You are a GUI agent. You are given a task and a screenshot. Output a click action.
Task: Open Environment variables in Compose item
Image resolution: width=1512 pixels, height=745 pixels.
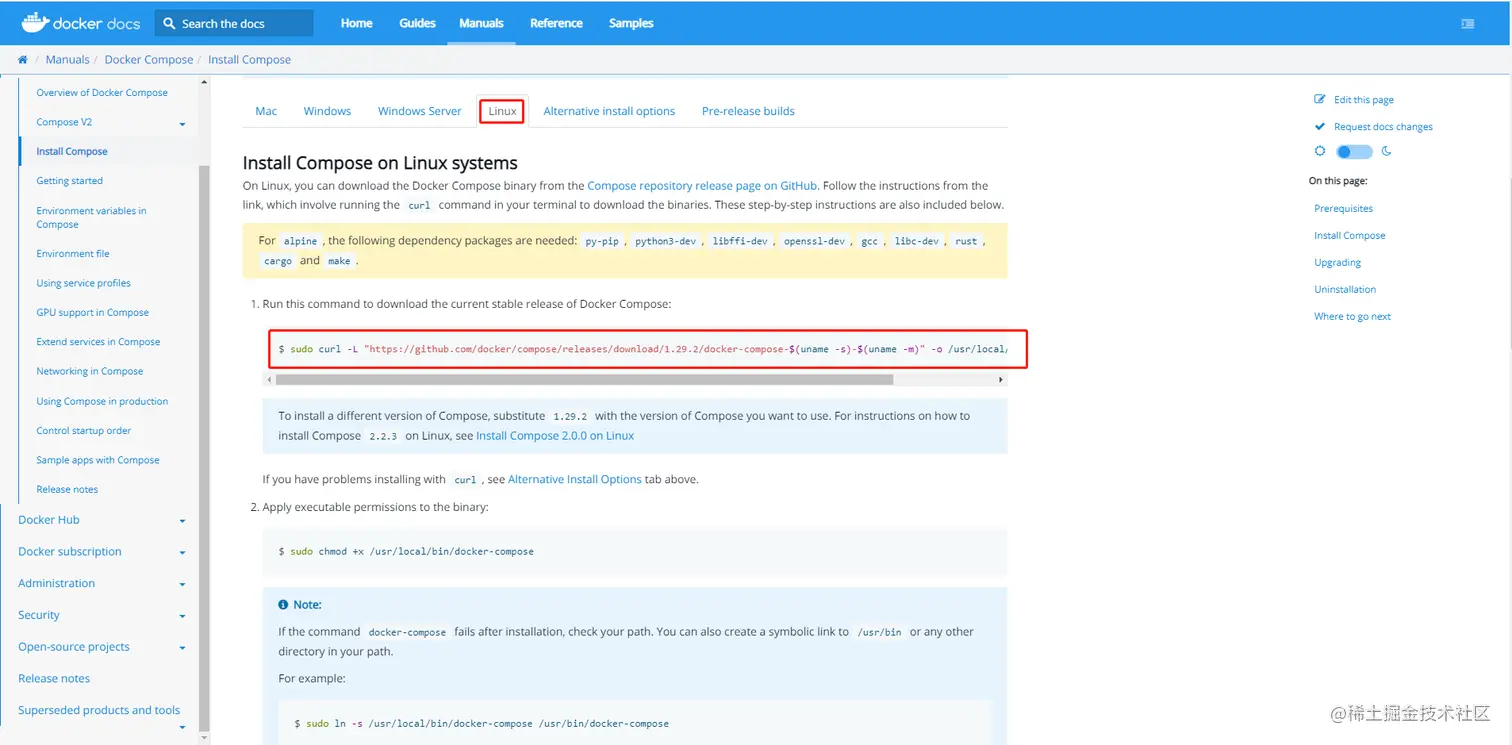coord(91,218)
